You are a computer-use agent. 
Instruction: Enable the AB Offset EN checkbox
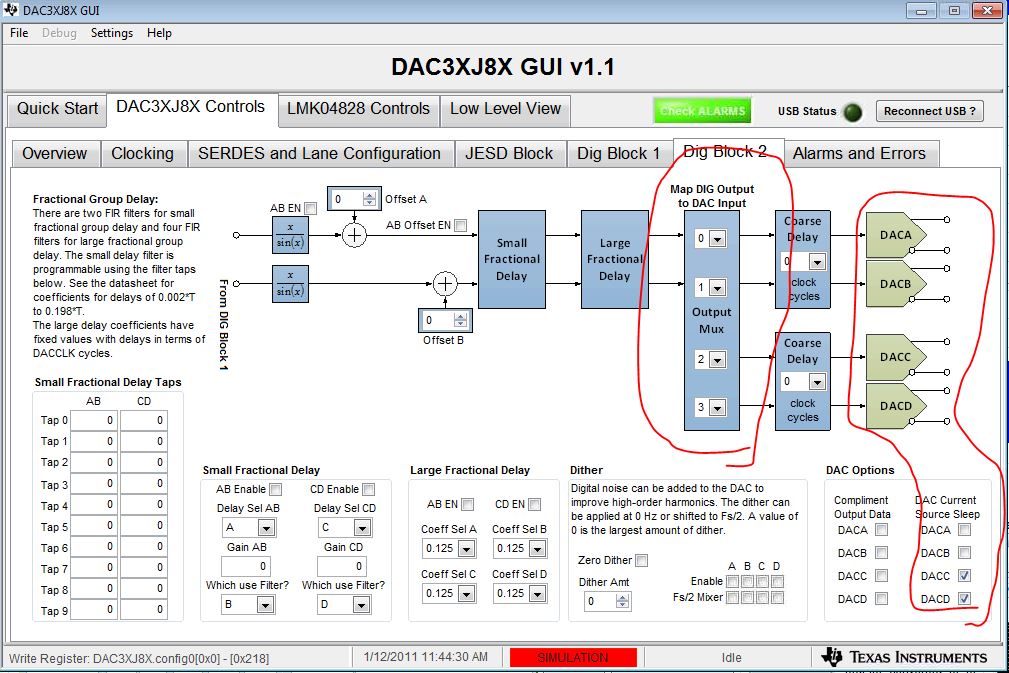point(461,225)
